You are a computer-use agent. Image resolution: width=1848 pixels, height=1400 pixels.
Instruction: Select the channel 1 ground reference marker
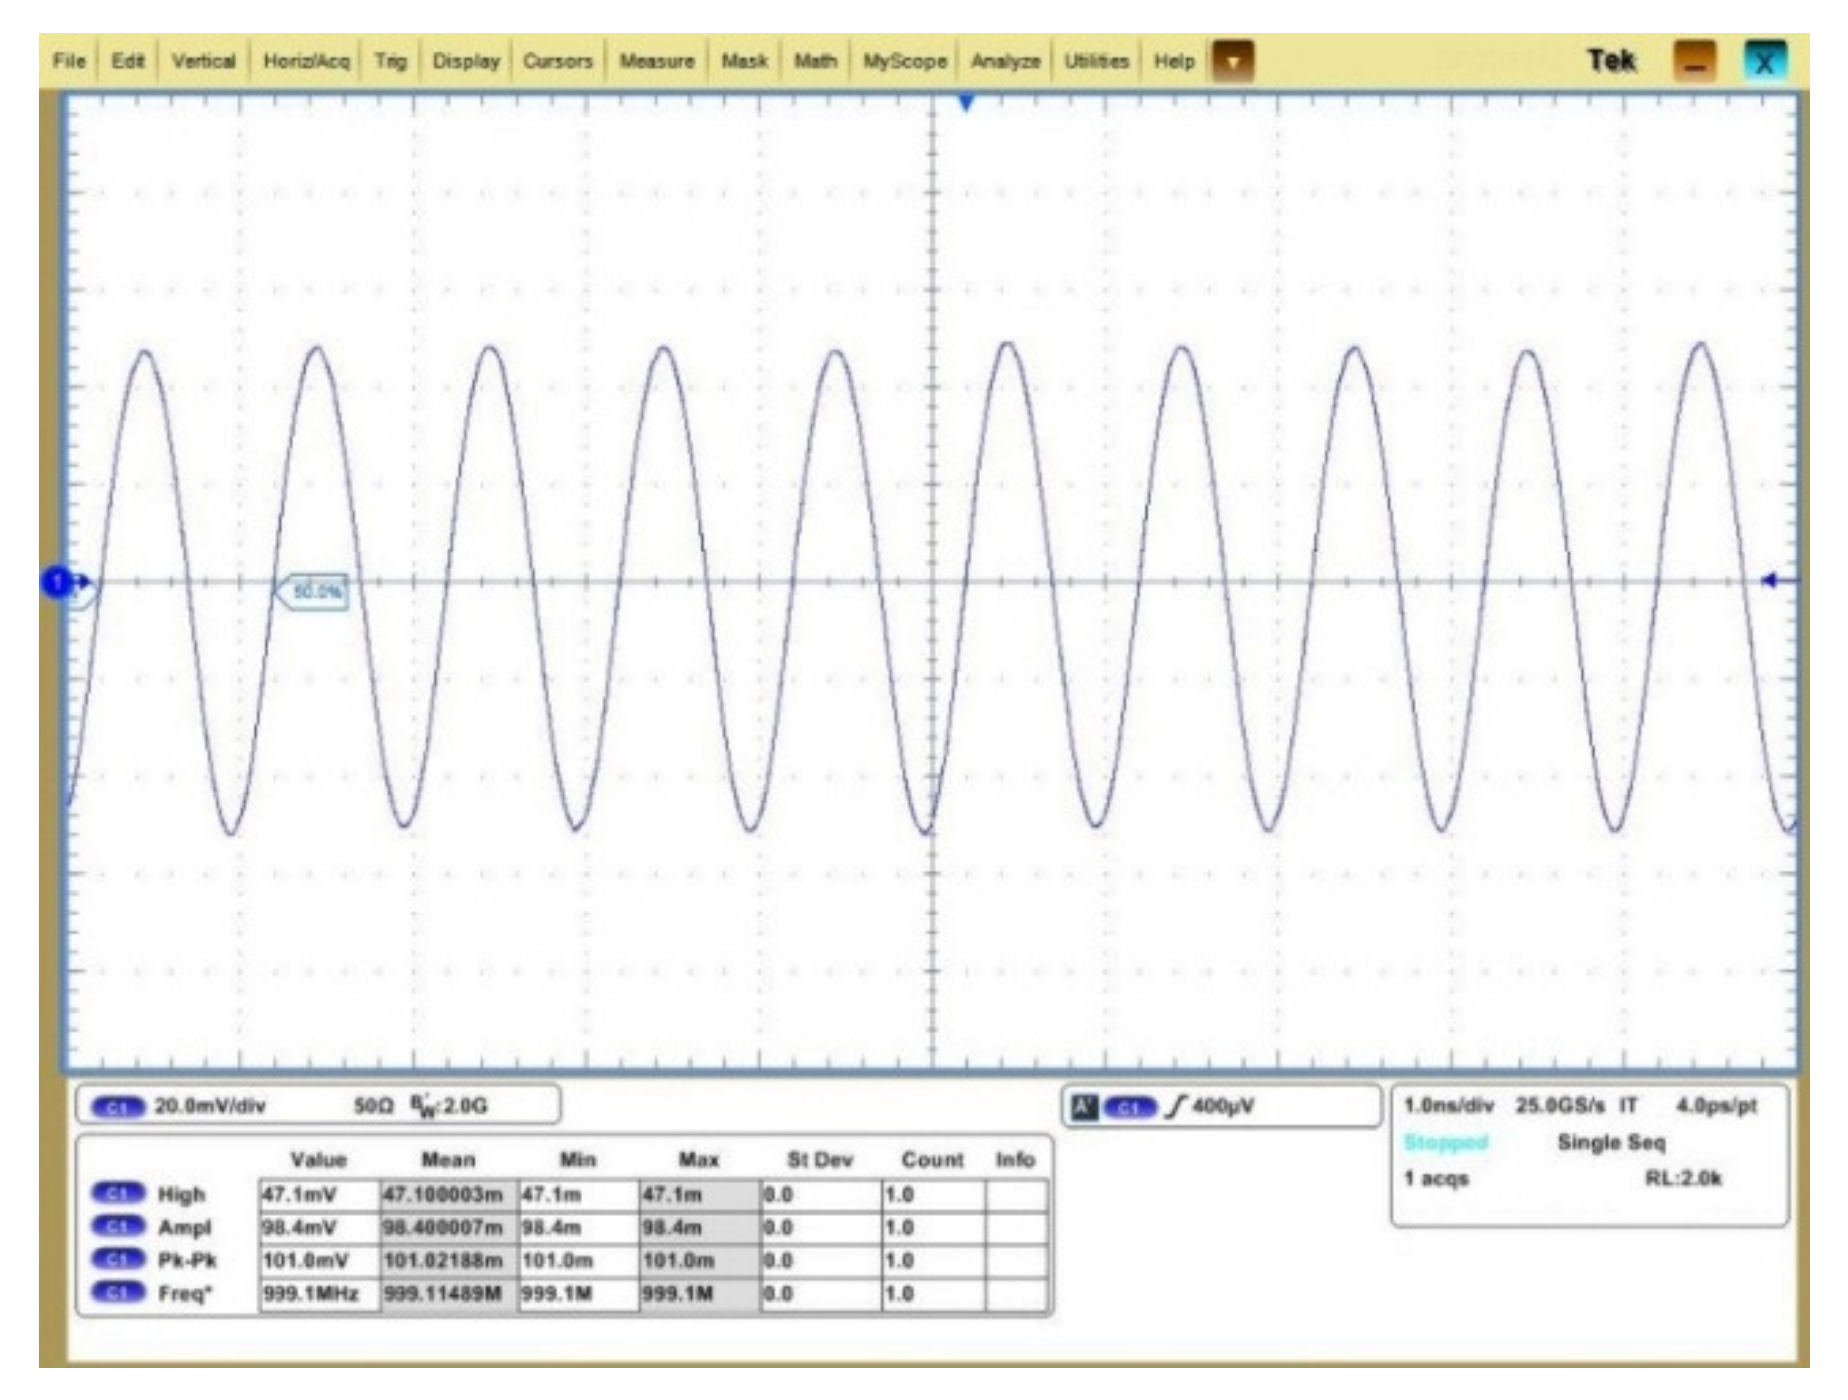pyautogui.click(x=57, y=581)
